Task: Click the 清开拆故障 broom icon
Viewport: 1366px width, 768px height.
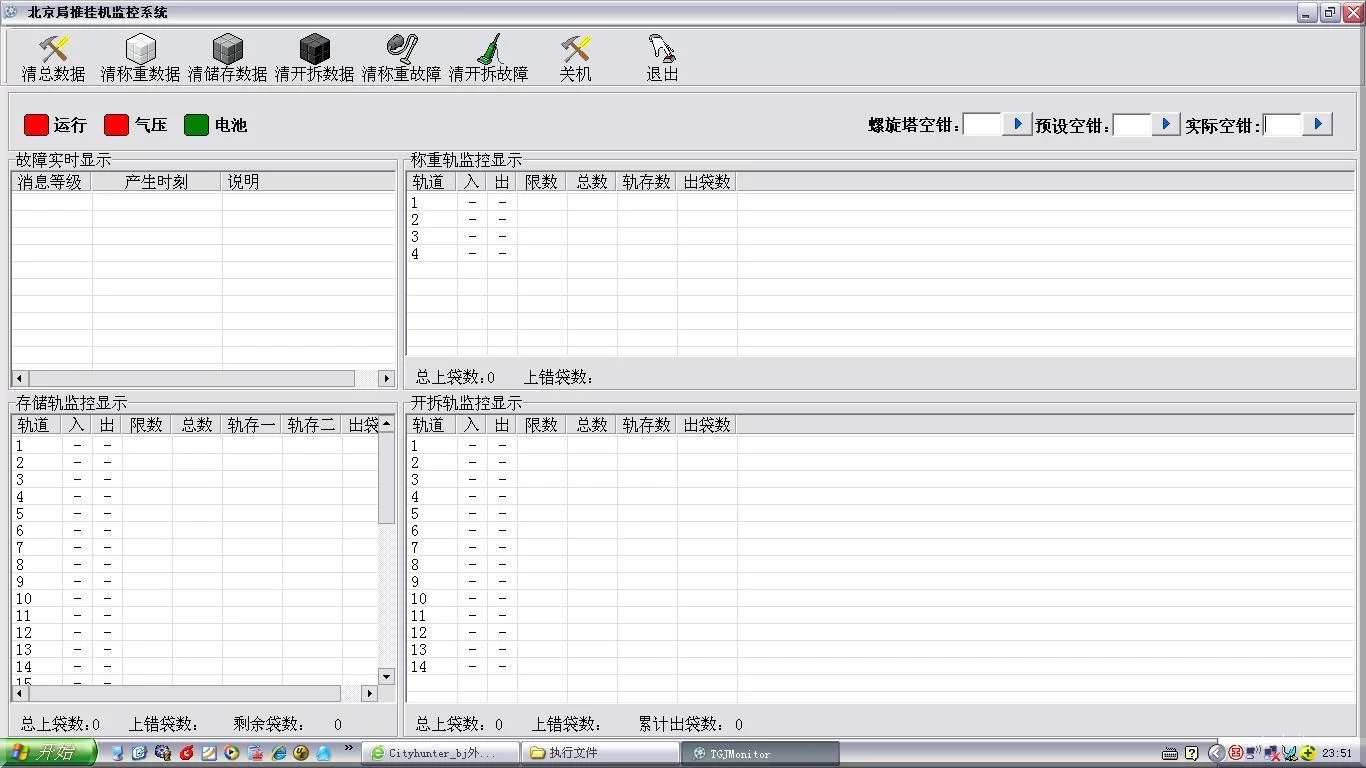Action: click(488, 48)
